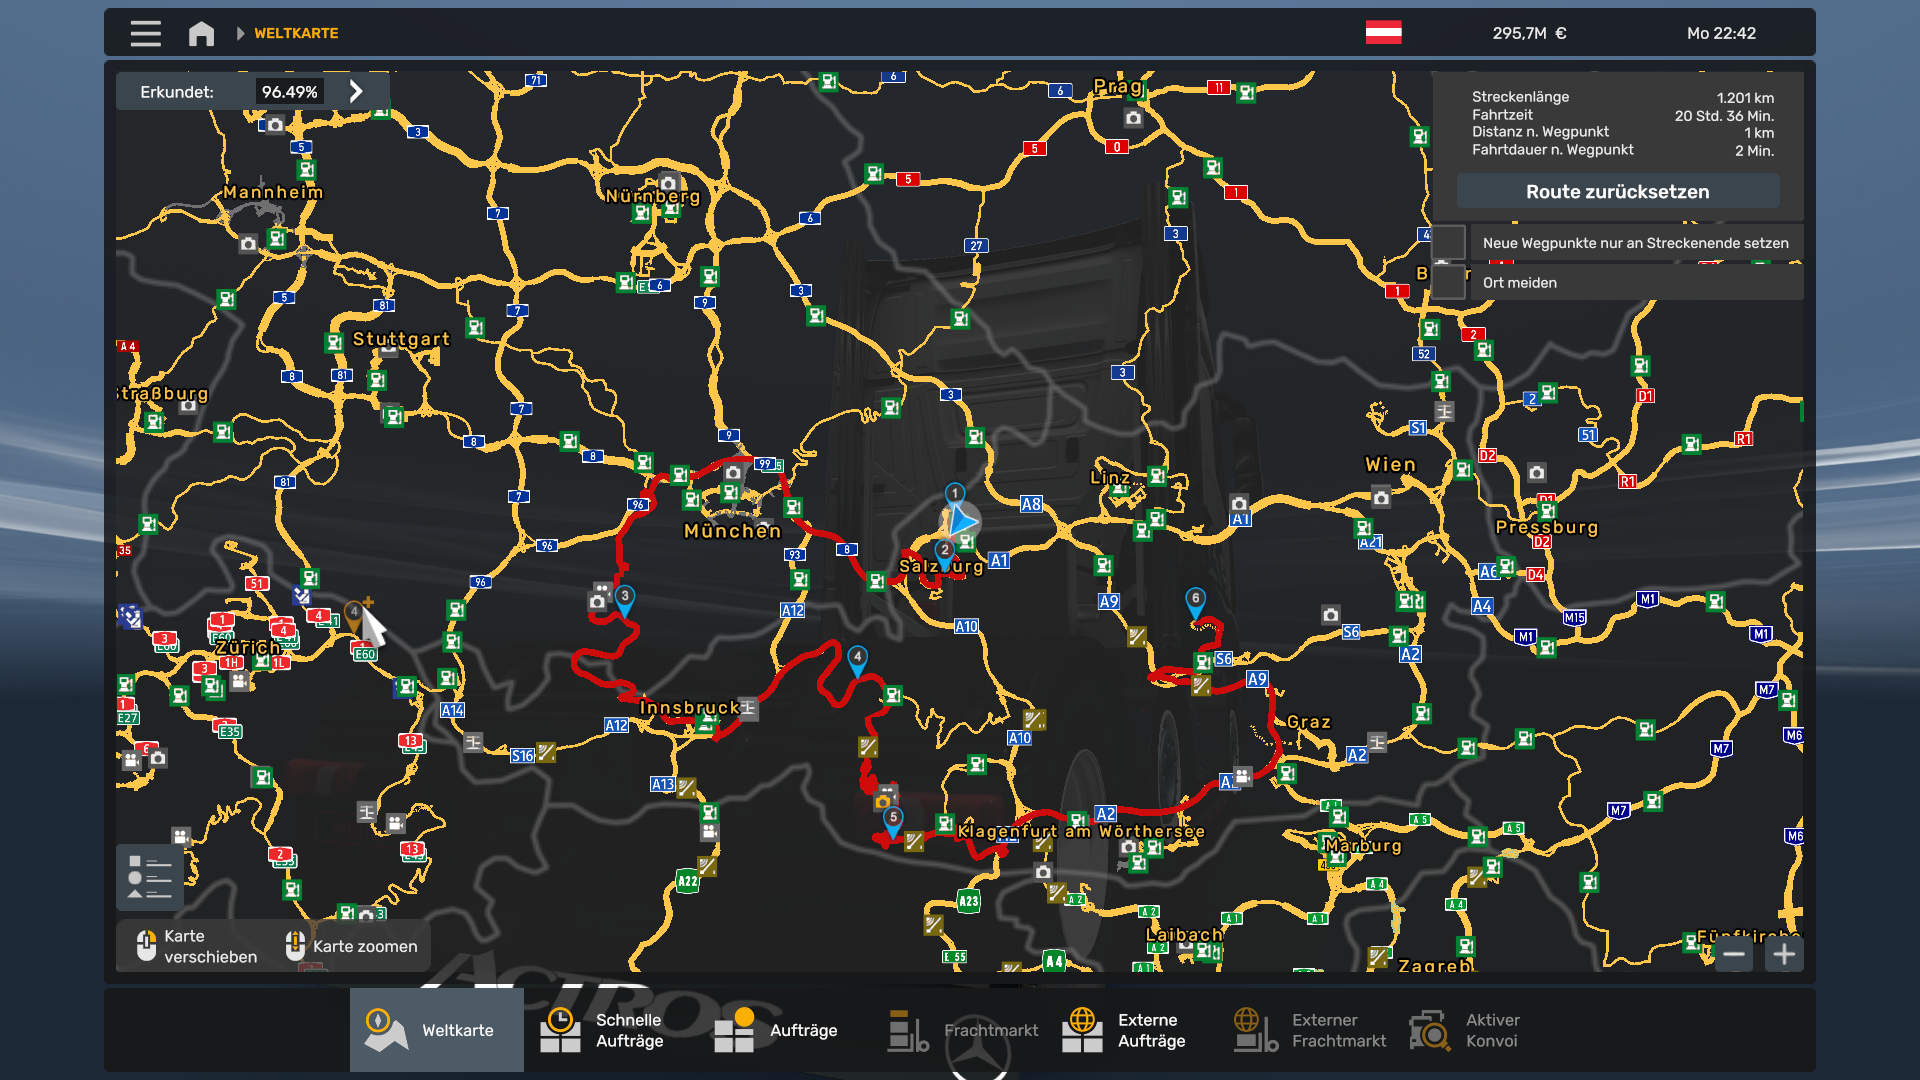Click the Frachtmarkt tab

pyautogui.click(x=964, y=1030)
